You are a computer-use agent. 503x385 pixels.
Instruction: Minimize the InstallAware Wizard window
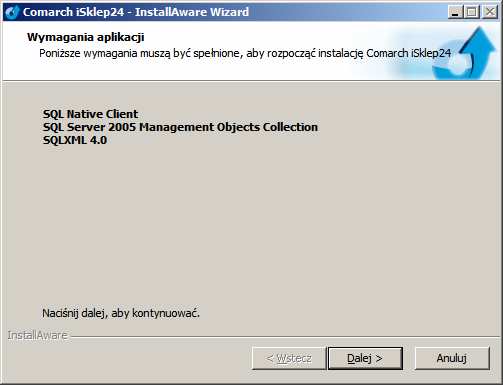(x=455, y=12)
